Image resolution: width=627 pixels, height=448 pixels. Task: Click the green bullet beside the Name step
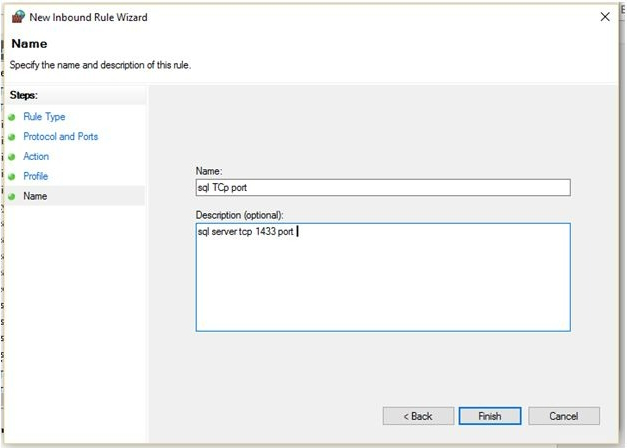[12, 197]
